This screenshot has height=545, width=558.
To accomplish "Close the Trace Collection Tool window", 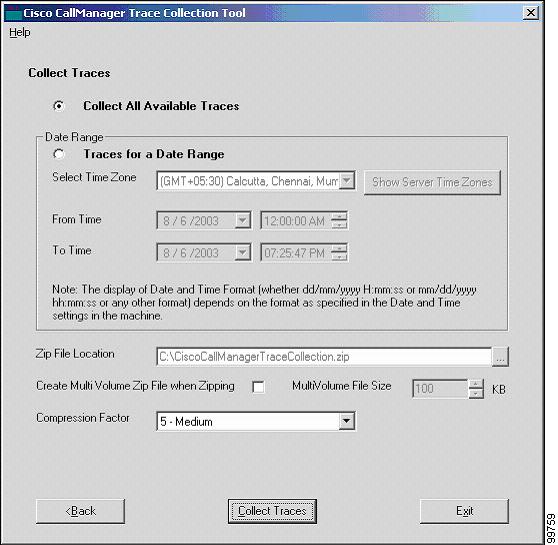I will pyautogui.click(x=530, y=13).
